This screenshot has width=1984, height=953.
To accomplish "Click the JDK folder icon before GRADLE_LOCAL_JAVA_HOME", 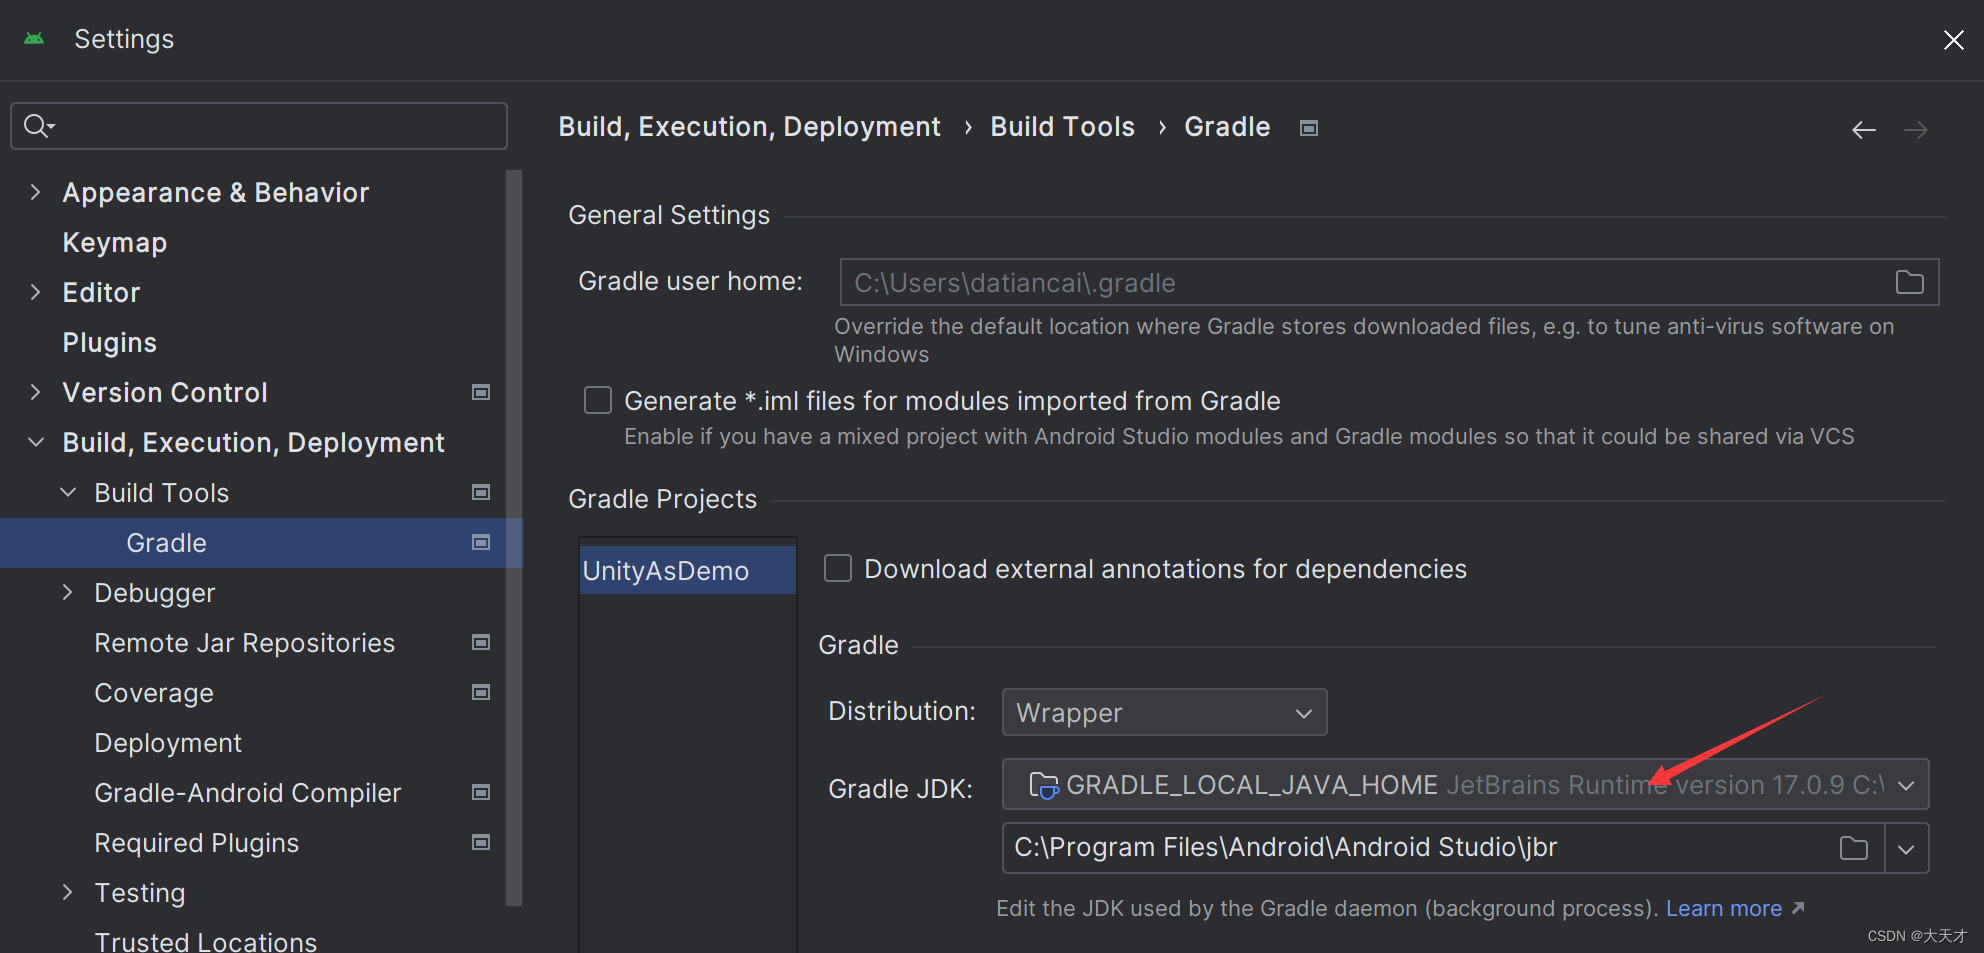I will (1043, 786).
